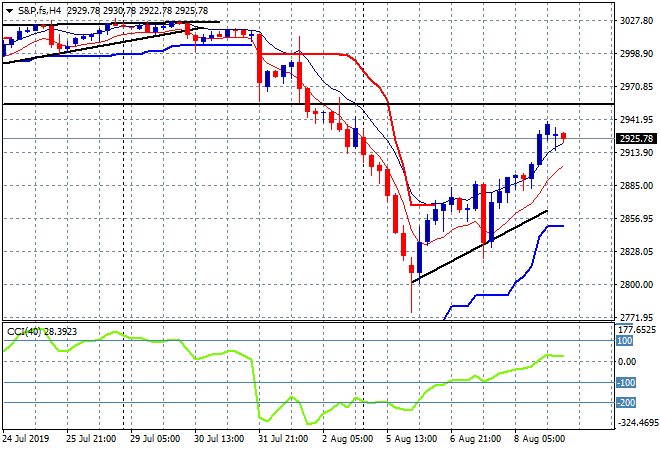Click the 2800.00 price axis label
Screen dimensions: 660x450
[636, 285]
